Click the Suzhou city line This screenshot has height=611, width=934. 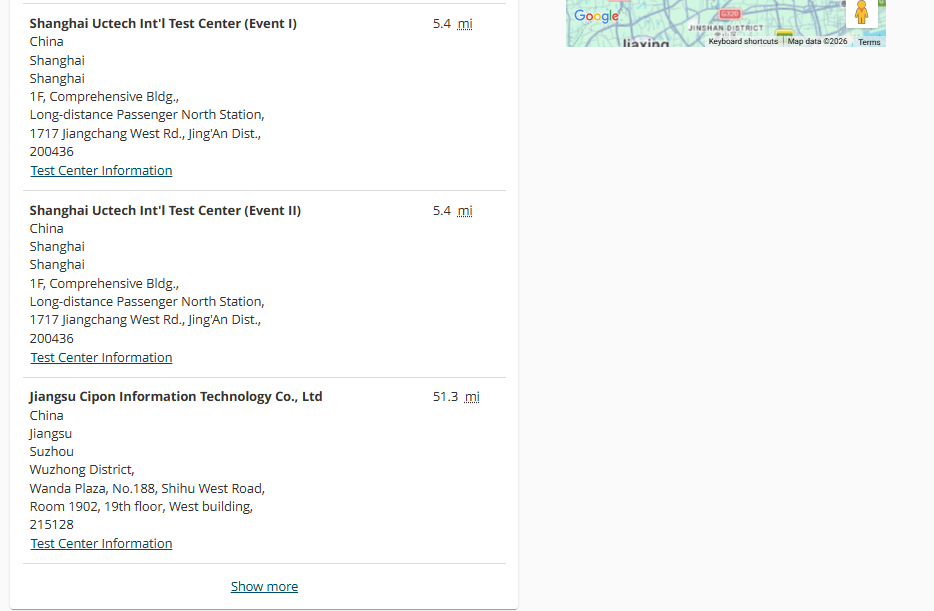click(x=52, y=452)
